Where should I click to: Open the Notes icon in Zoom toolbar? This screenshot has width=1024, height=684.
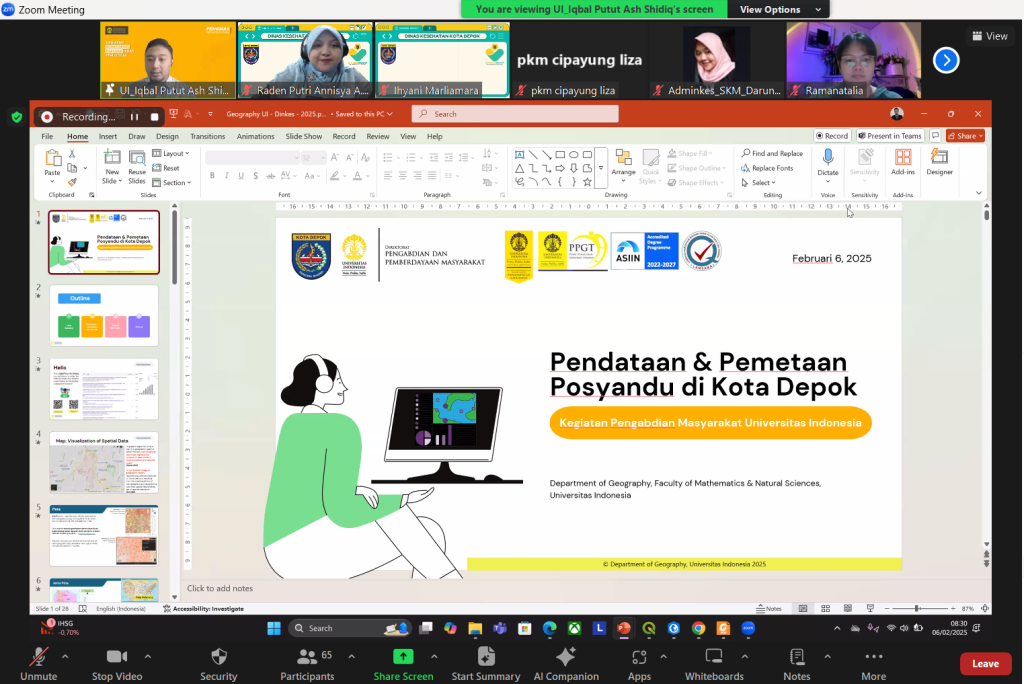(x=797, y=657)
